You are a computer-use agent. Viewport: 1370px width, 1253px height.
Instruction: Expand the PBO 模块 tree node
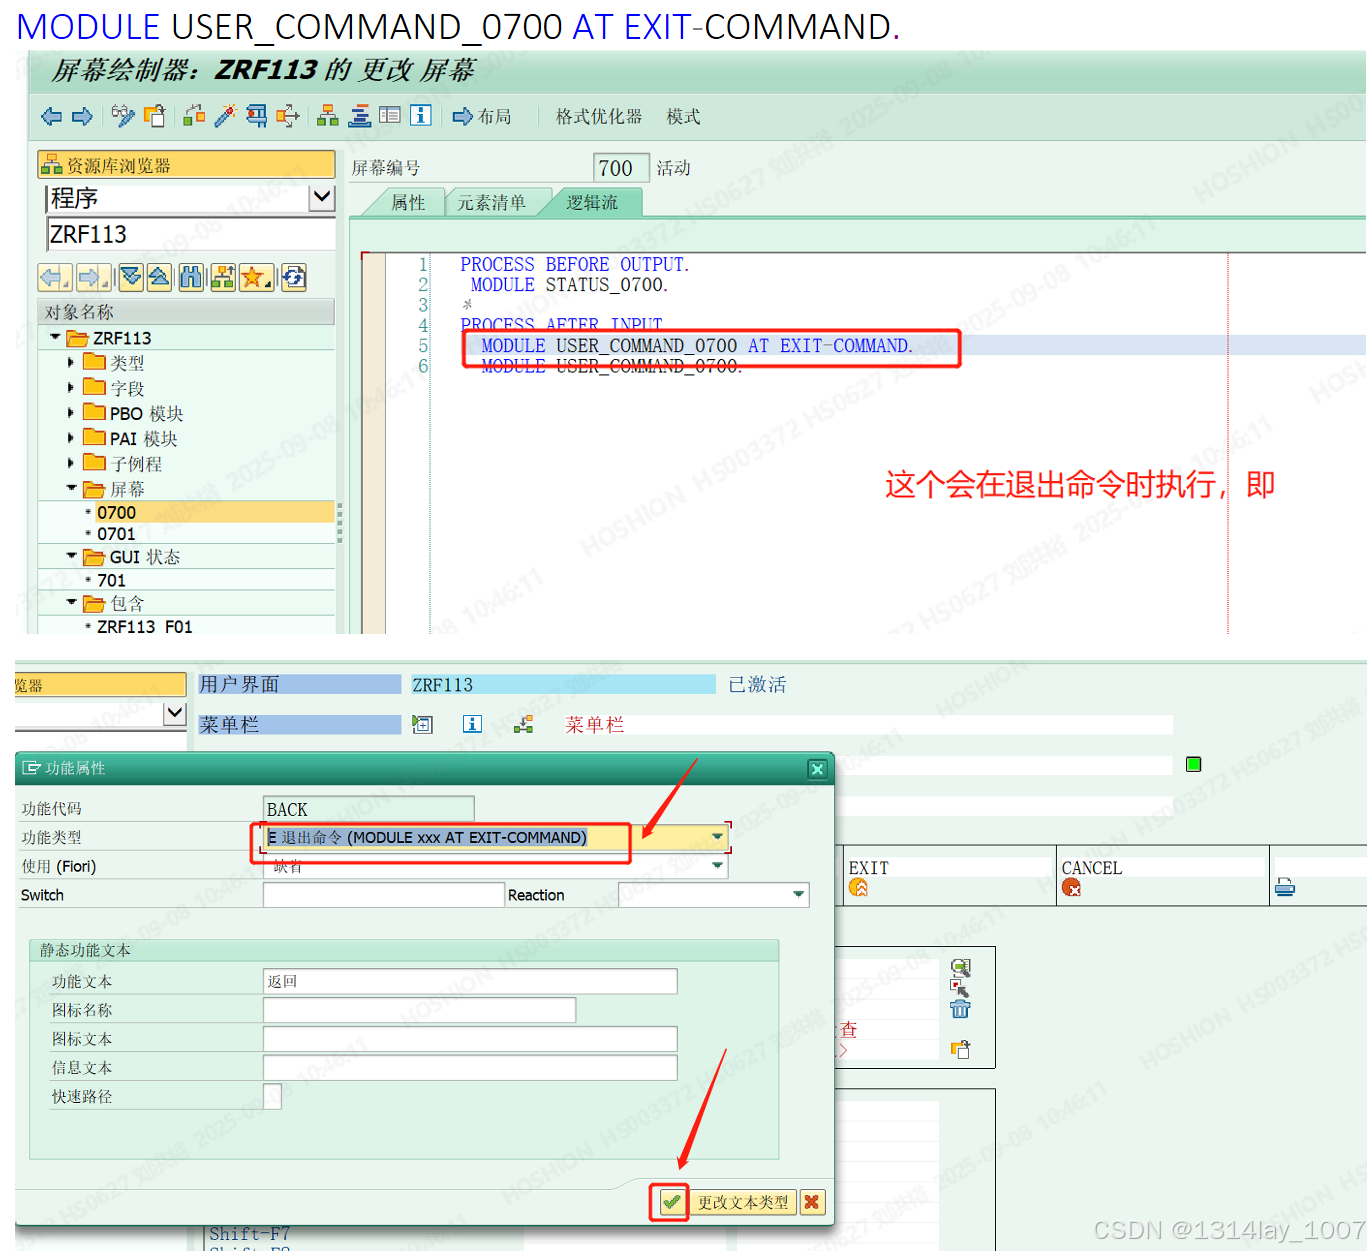click(70, 412)
